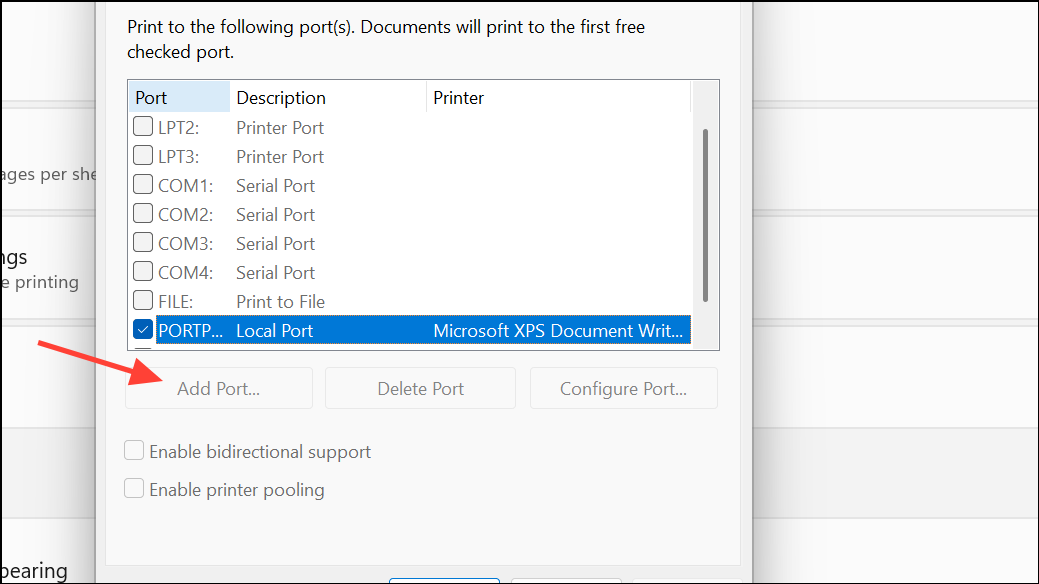Viewport: 1039px width, 584px height.
Task: Select the Microsoft XPS Document Writer entry
Action: point(560,330)
